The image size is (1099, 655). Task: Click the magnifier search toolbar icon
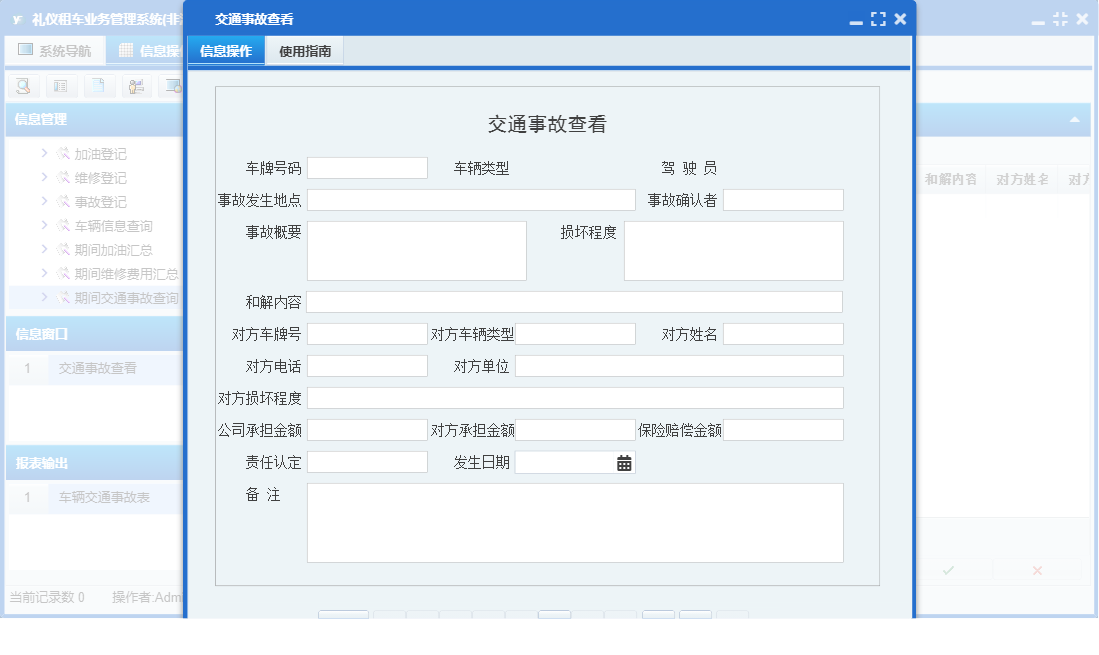(x=22, y=86)
